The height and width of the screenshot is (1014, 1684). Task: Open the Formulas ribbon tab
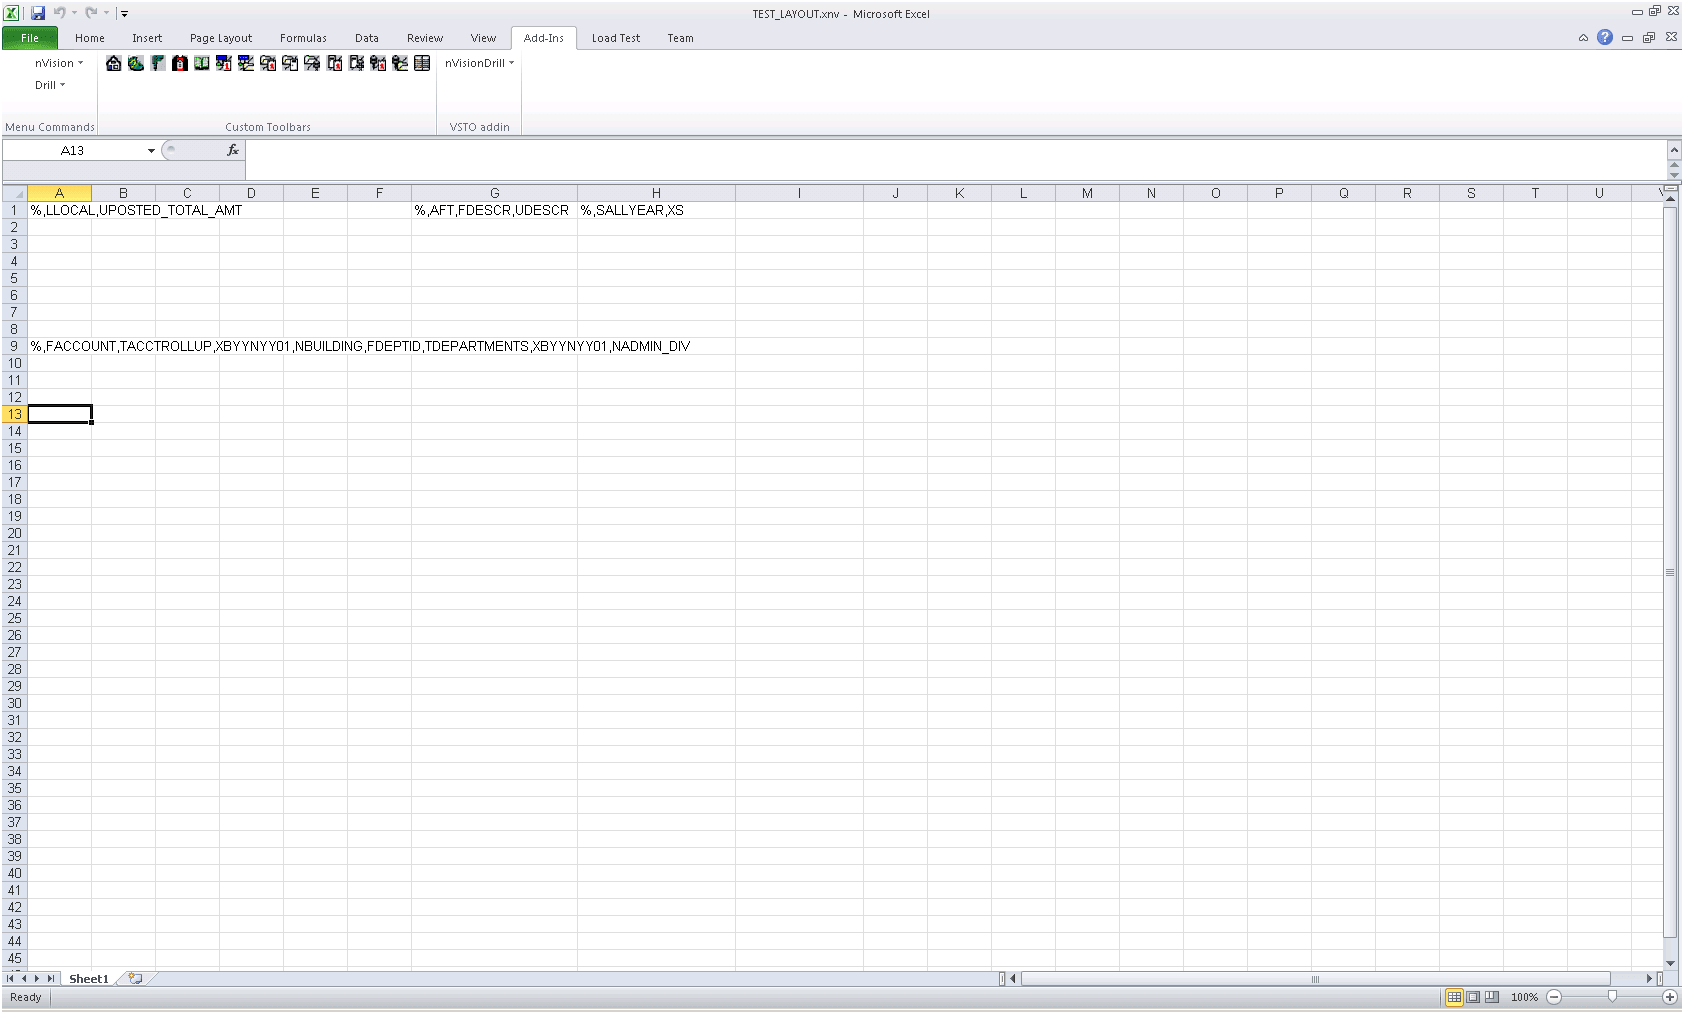(303, 38)
